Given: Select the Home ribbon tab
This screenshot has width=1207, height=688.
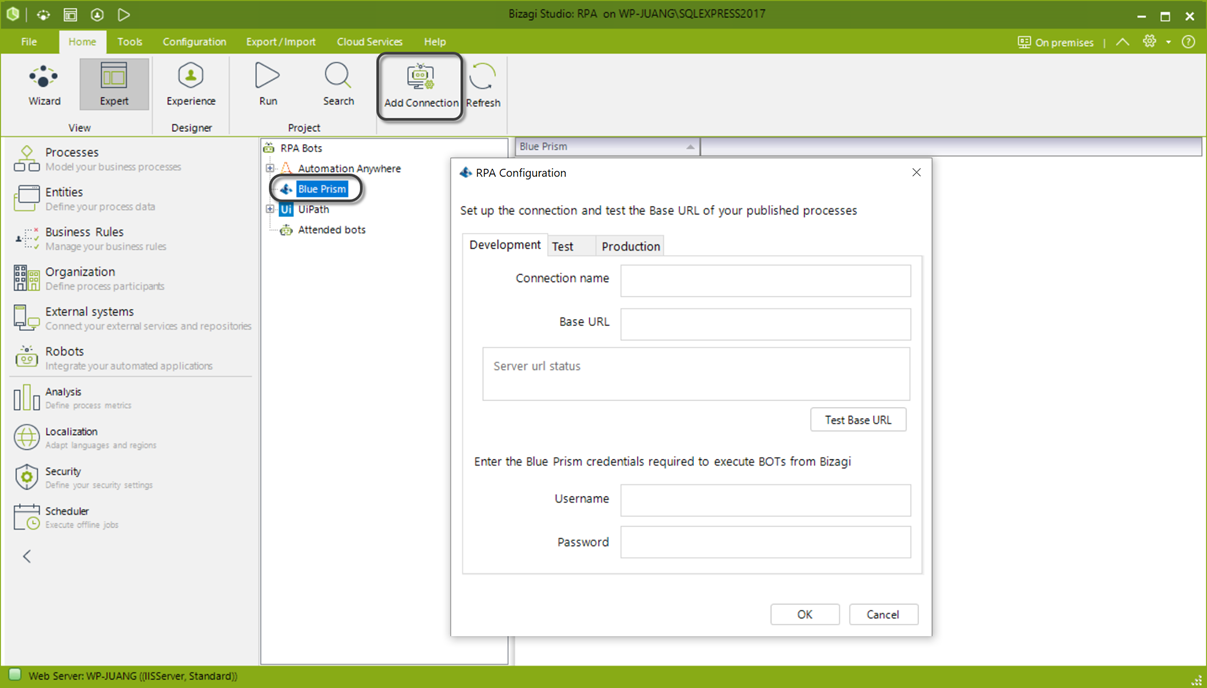Looking at the screenshot, I should 82,42.
